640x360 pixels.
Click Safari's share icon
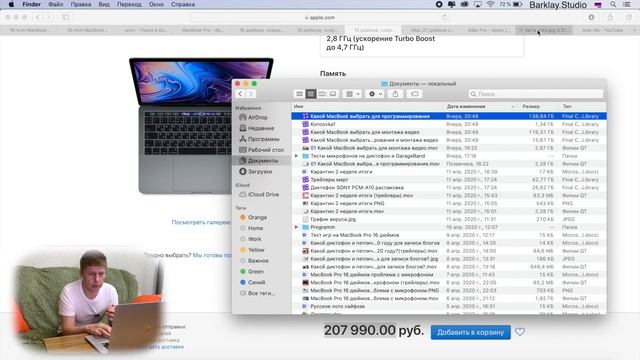pyautogui.click(x=610, y=18)
